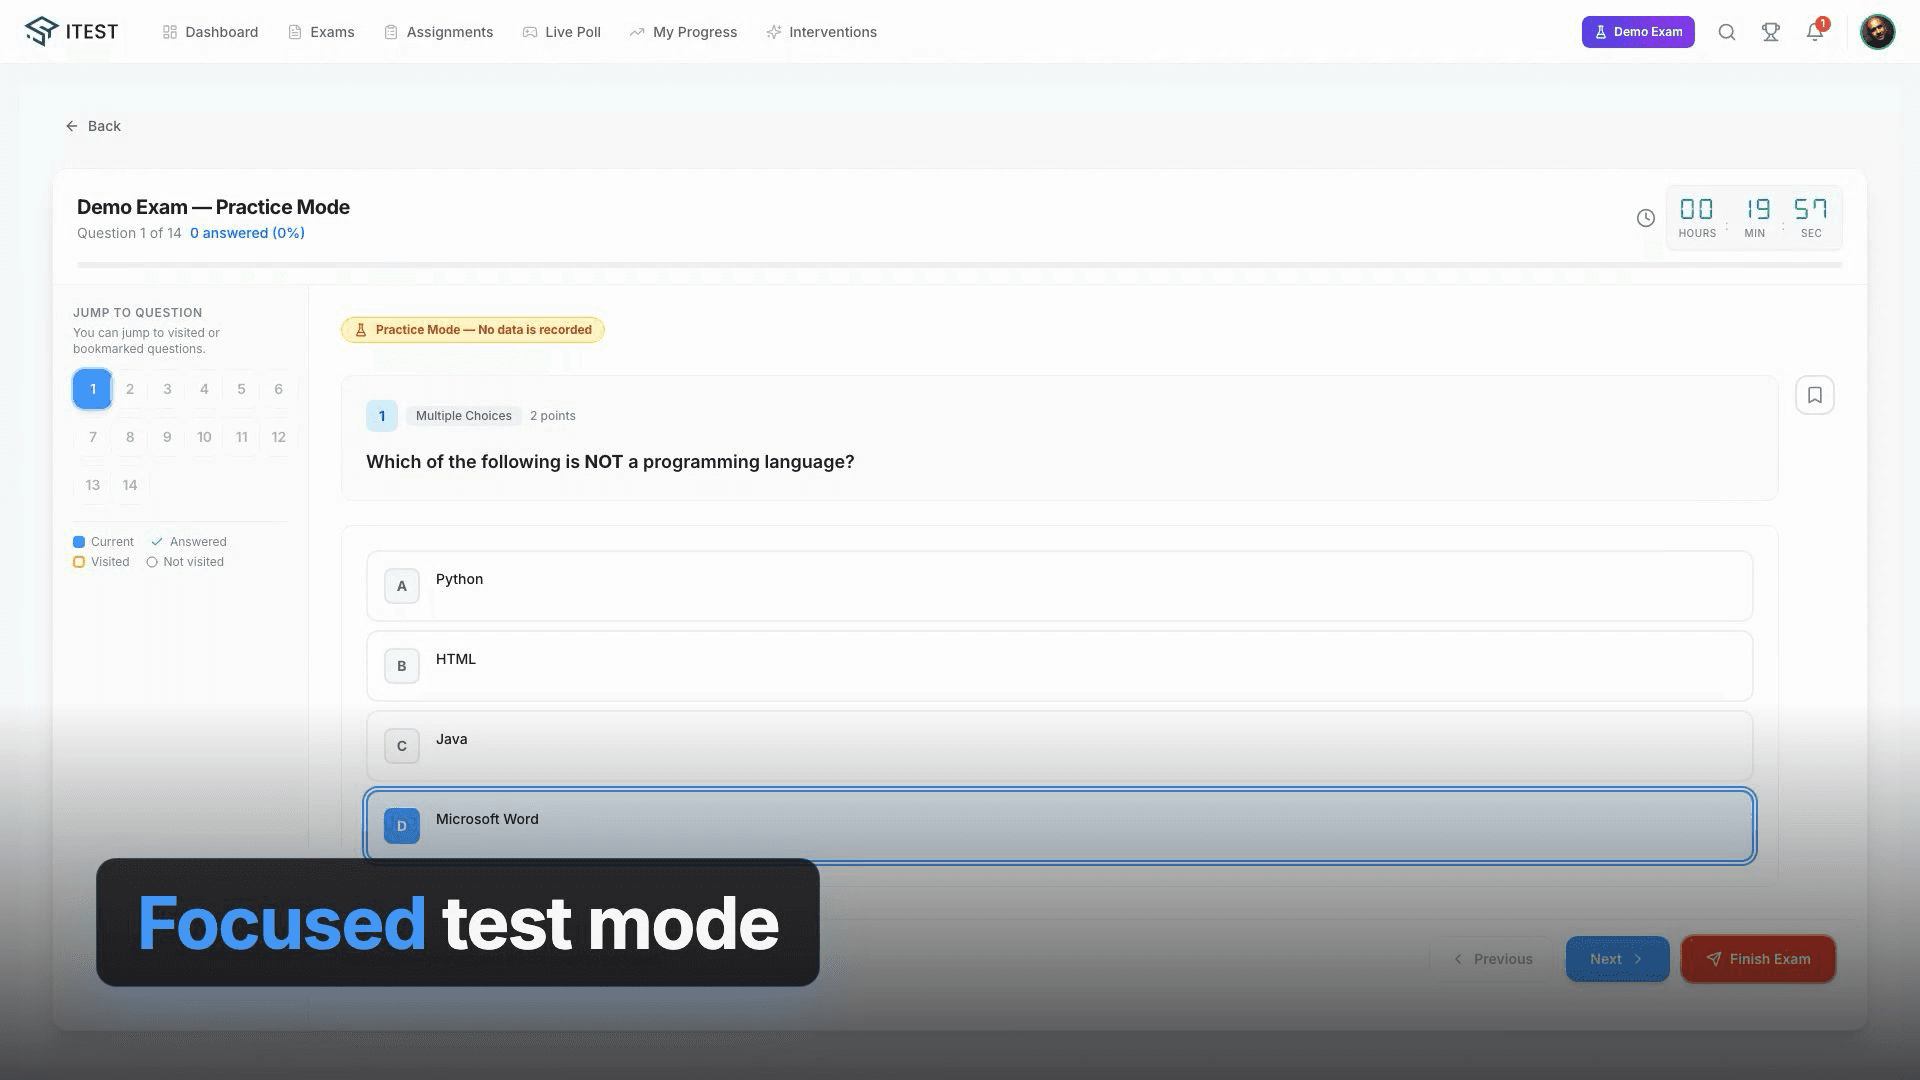Click the 'Visited' legend entry
Viewport: 1920px width, 1080px height.
101,562
